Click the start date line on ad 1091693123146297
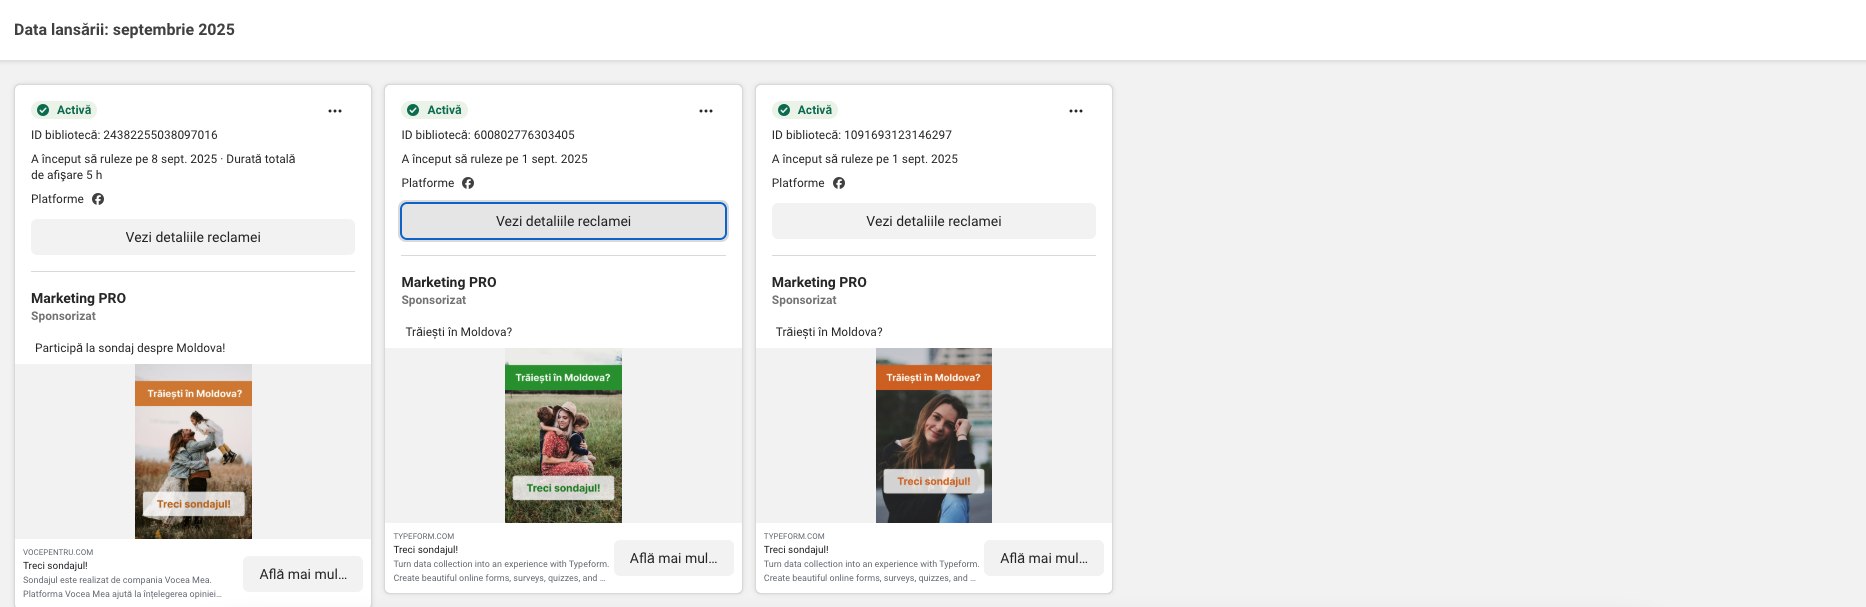This screenshot has height=607, width=1866. tap(865, 159)
